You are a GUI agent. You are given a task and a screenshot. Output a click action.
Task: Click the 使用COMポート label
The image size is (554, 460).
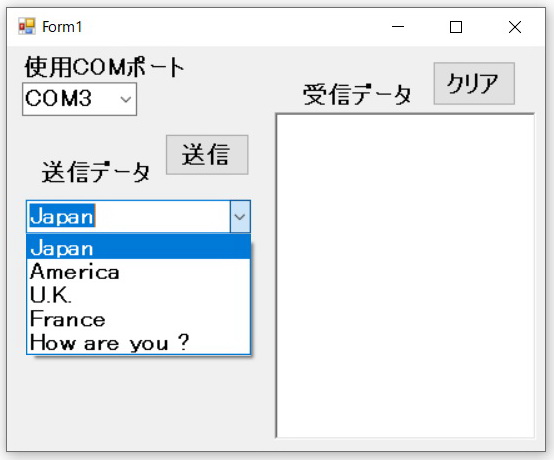[104, 67]
